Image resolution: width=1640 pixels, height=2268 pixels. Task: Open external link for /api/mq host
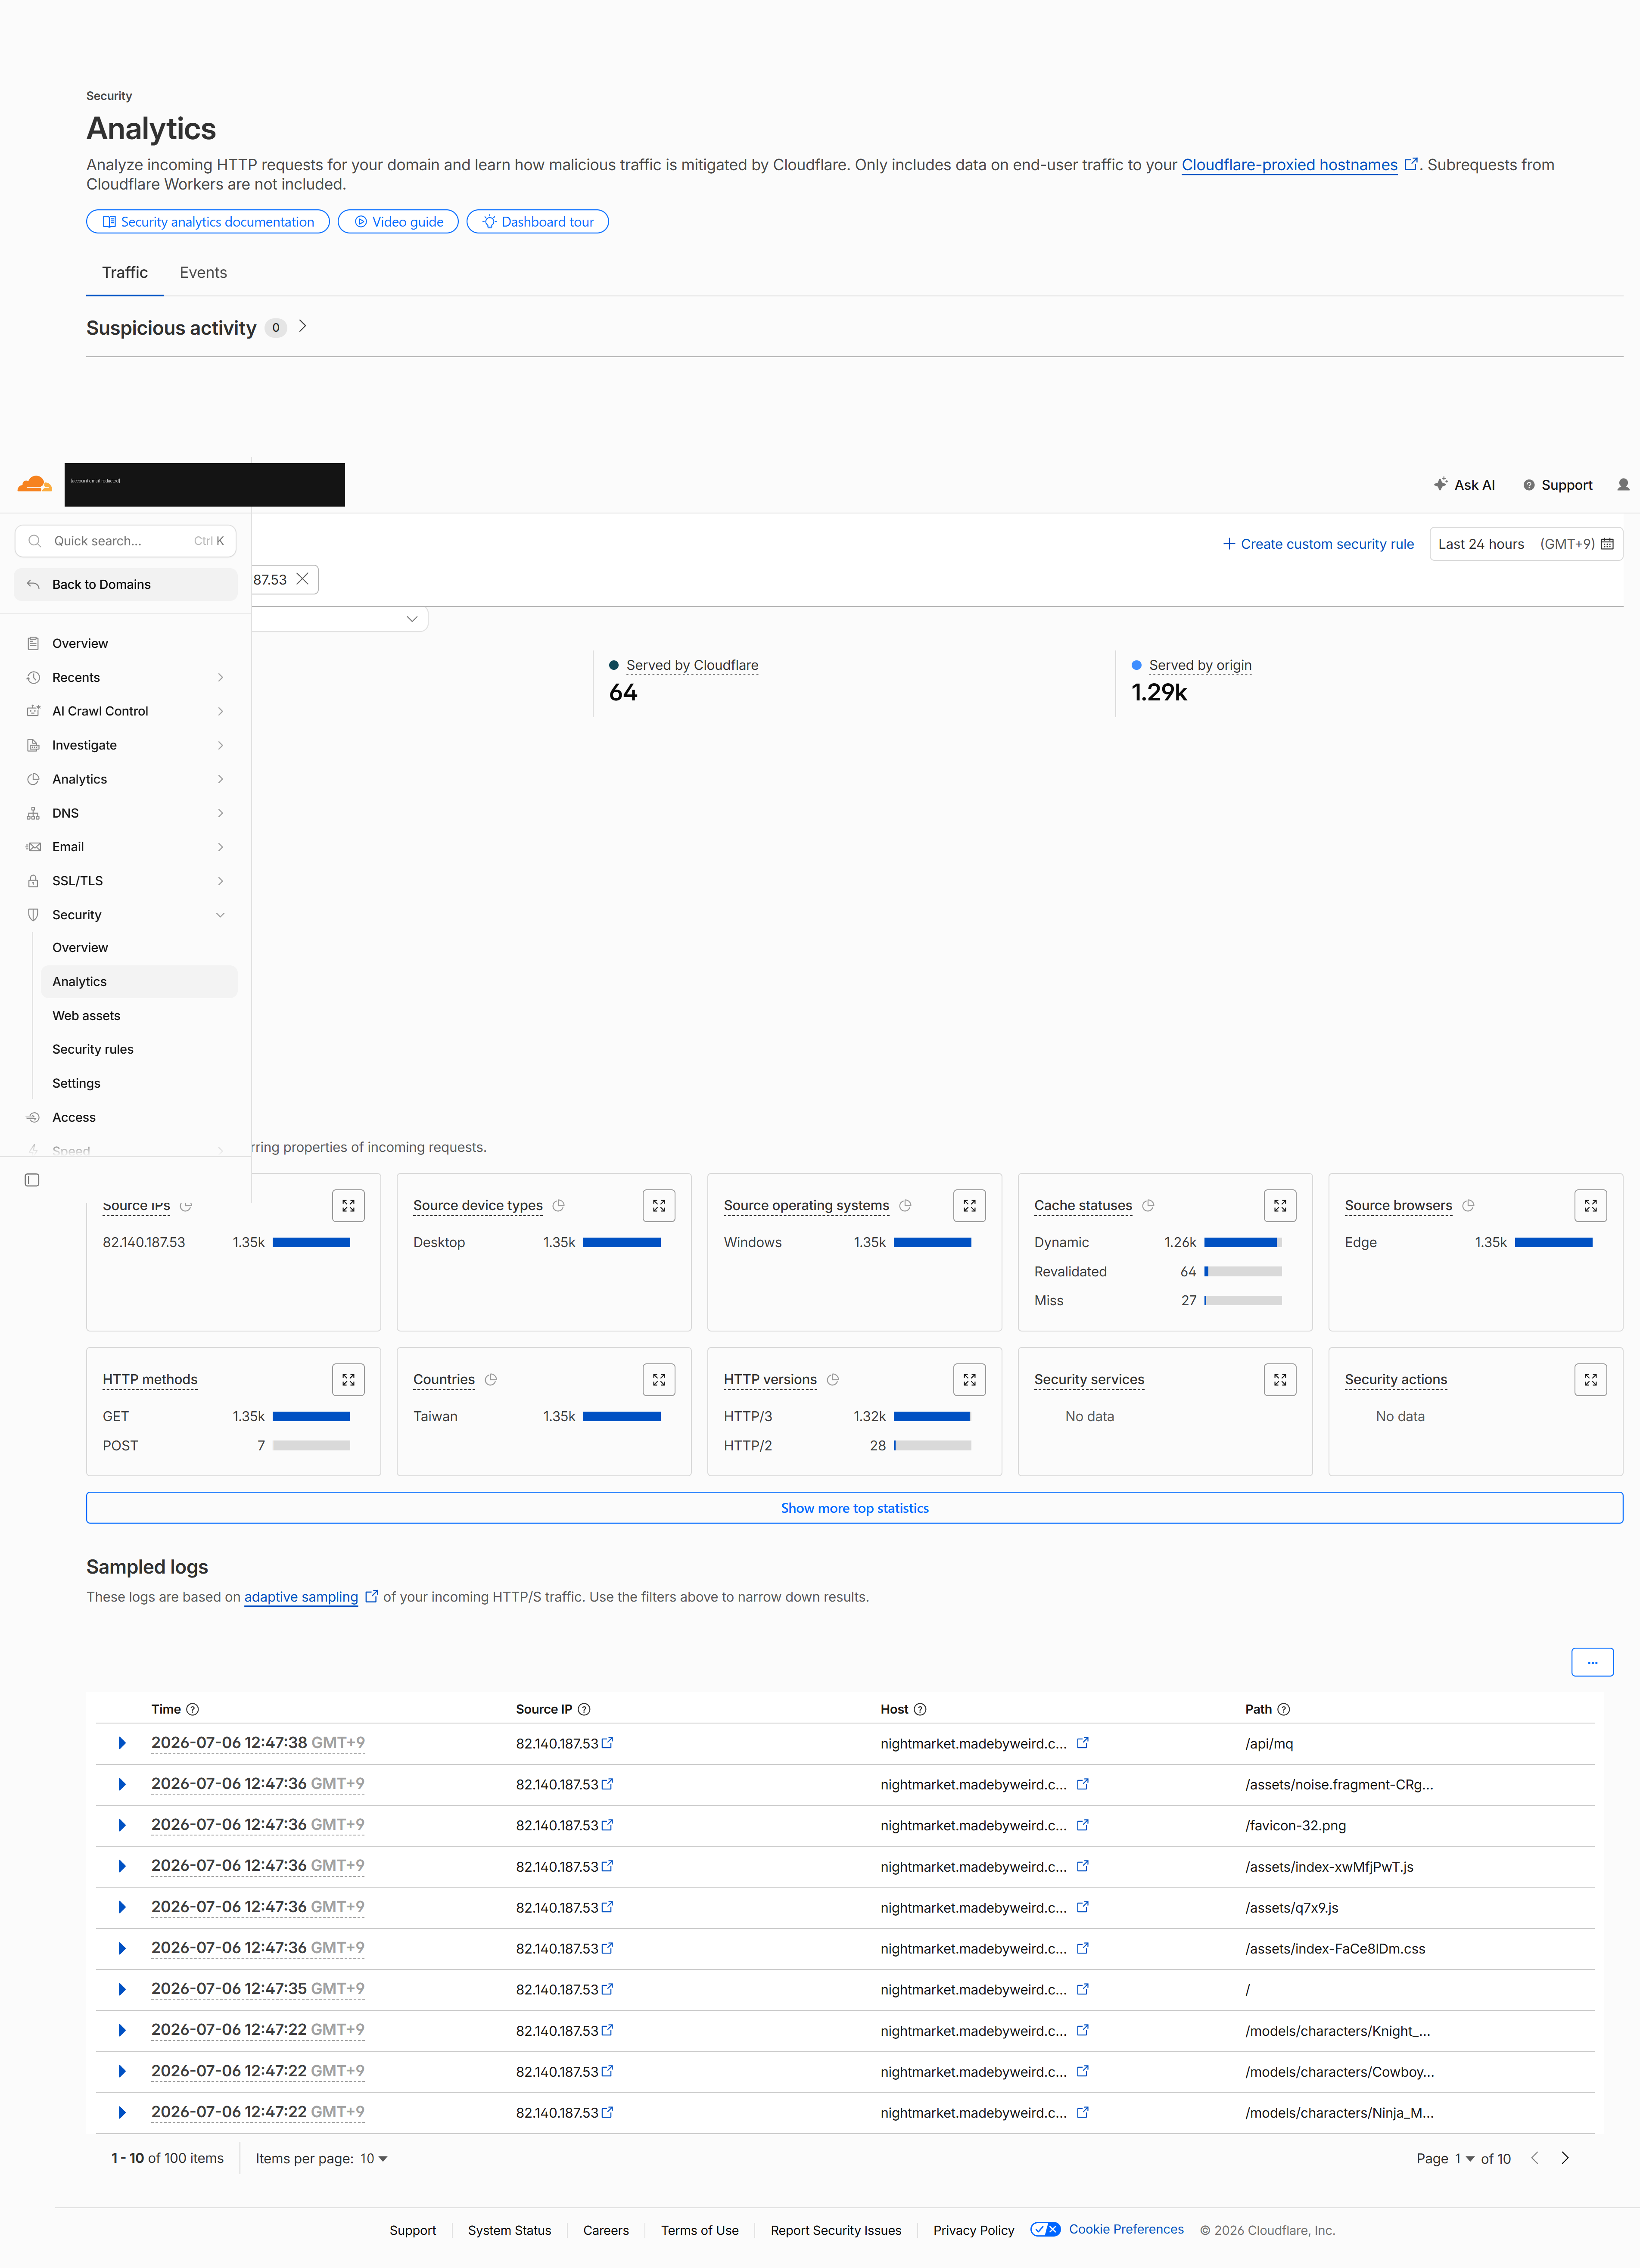tap(1082, 1743)
